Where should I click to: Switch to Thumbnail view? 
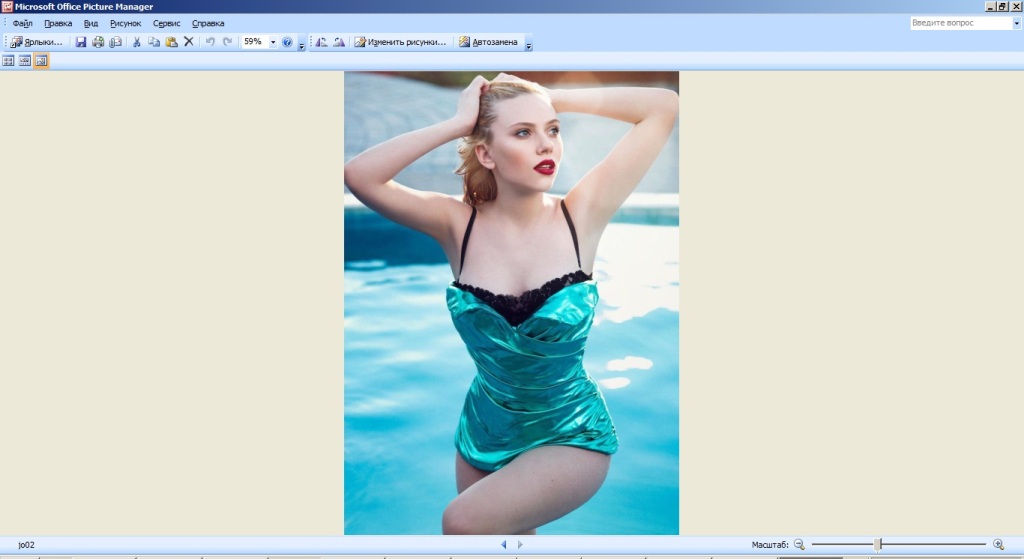click(9, 61)
